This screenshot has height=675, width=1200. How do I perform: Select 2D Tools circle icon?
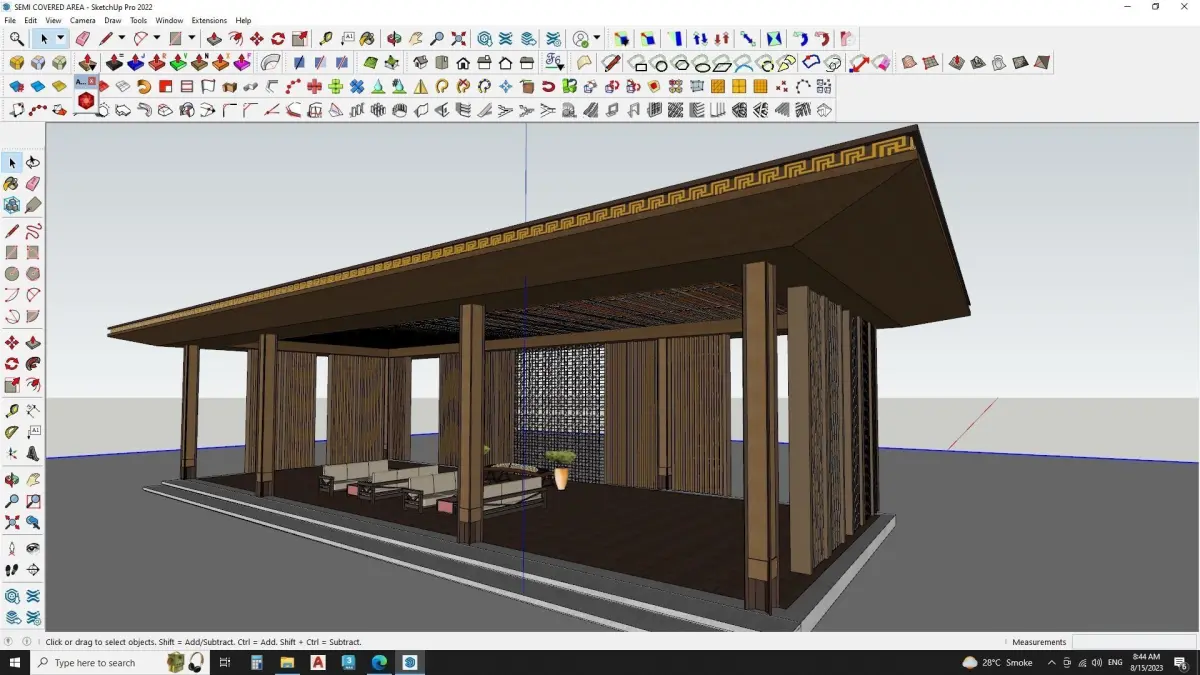(x=661, y=64)
